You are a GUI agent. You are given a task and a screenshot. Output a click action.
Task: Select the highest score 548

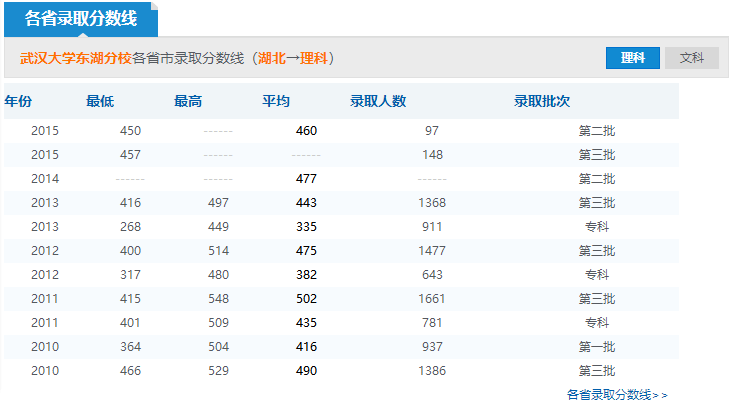(218, 299)
